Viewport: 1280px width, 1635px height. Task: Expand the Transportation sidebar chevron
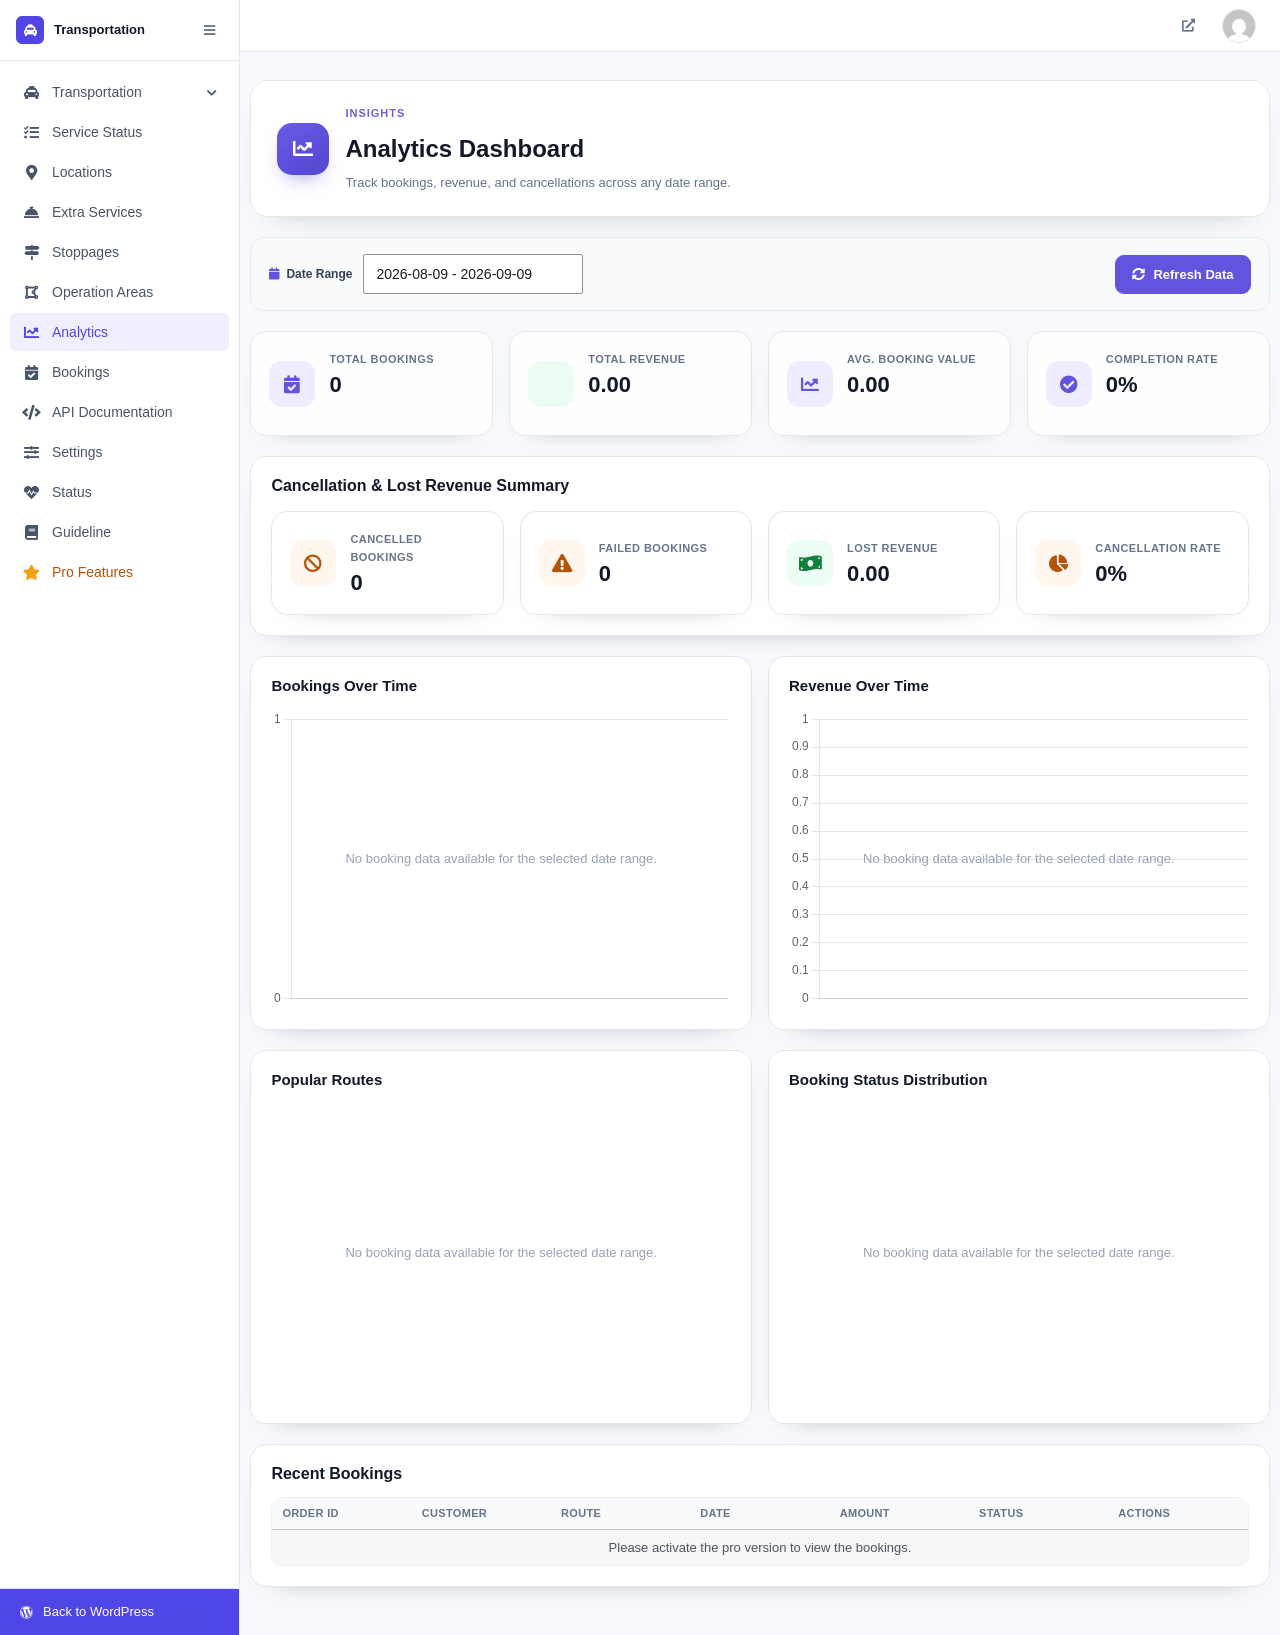212,92
